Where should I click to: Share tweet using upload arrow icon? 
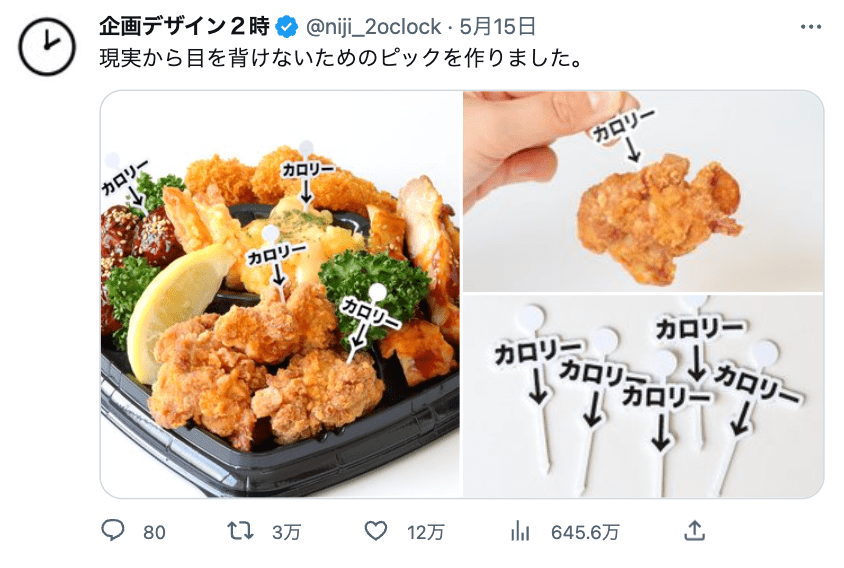(x=694, y=531)
